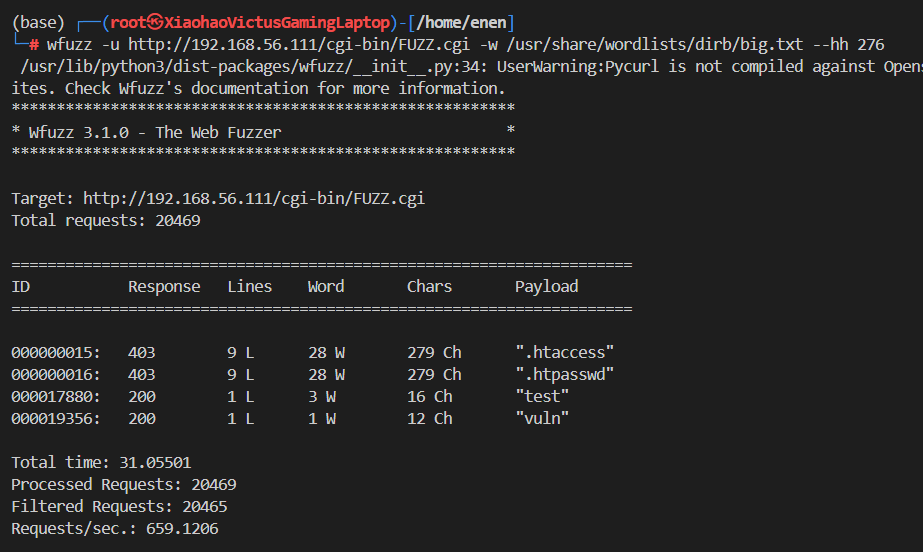Click the /home/enen directory path
The width and height of the screenshot is (923, 552).
pos(461,22)
